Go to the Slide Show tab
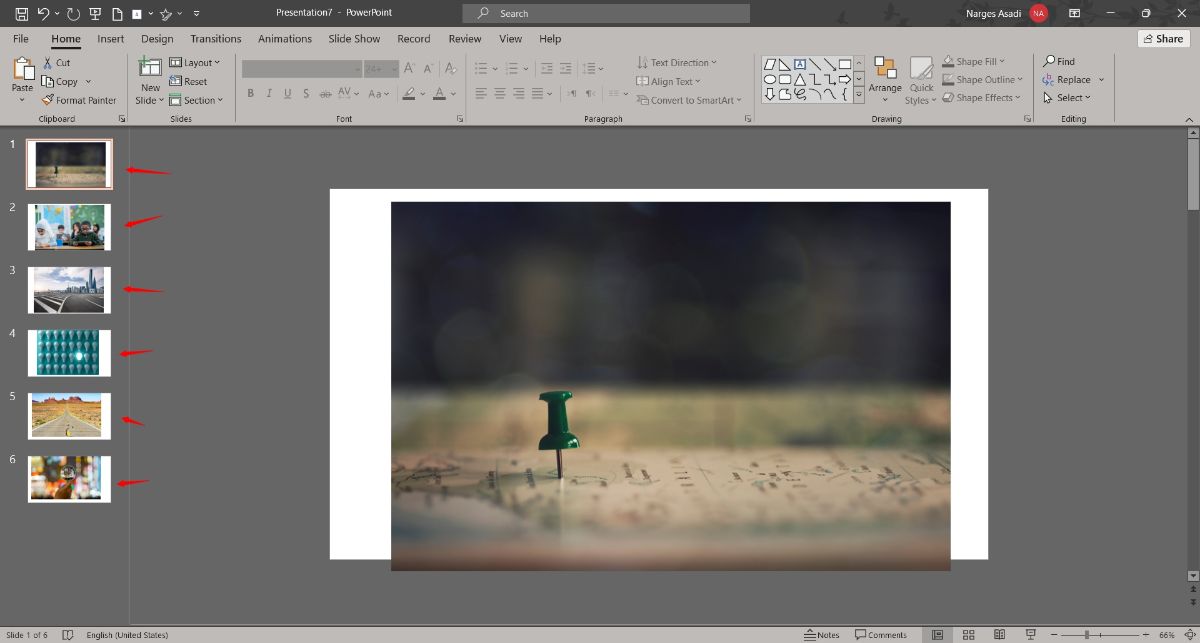 point(354,39)
